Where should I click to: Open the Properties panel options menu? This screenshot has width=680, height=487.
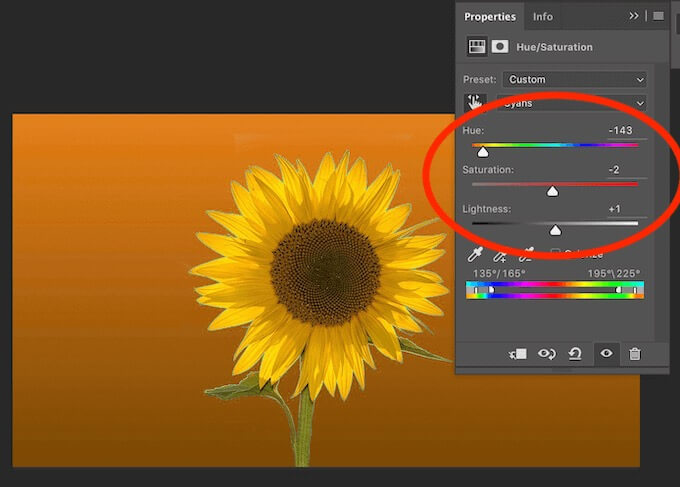click(658, 16)
